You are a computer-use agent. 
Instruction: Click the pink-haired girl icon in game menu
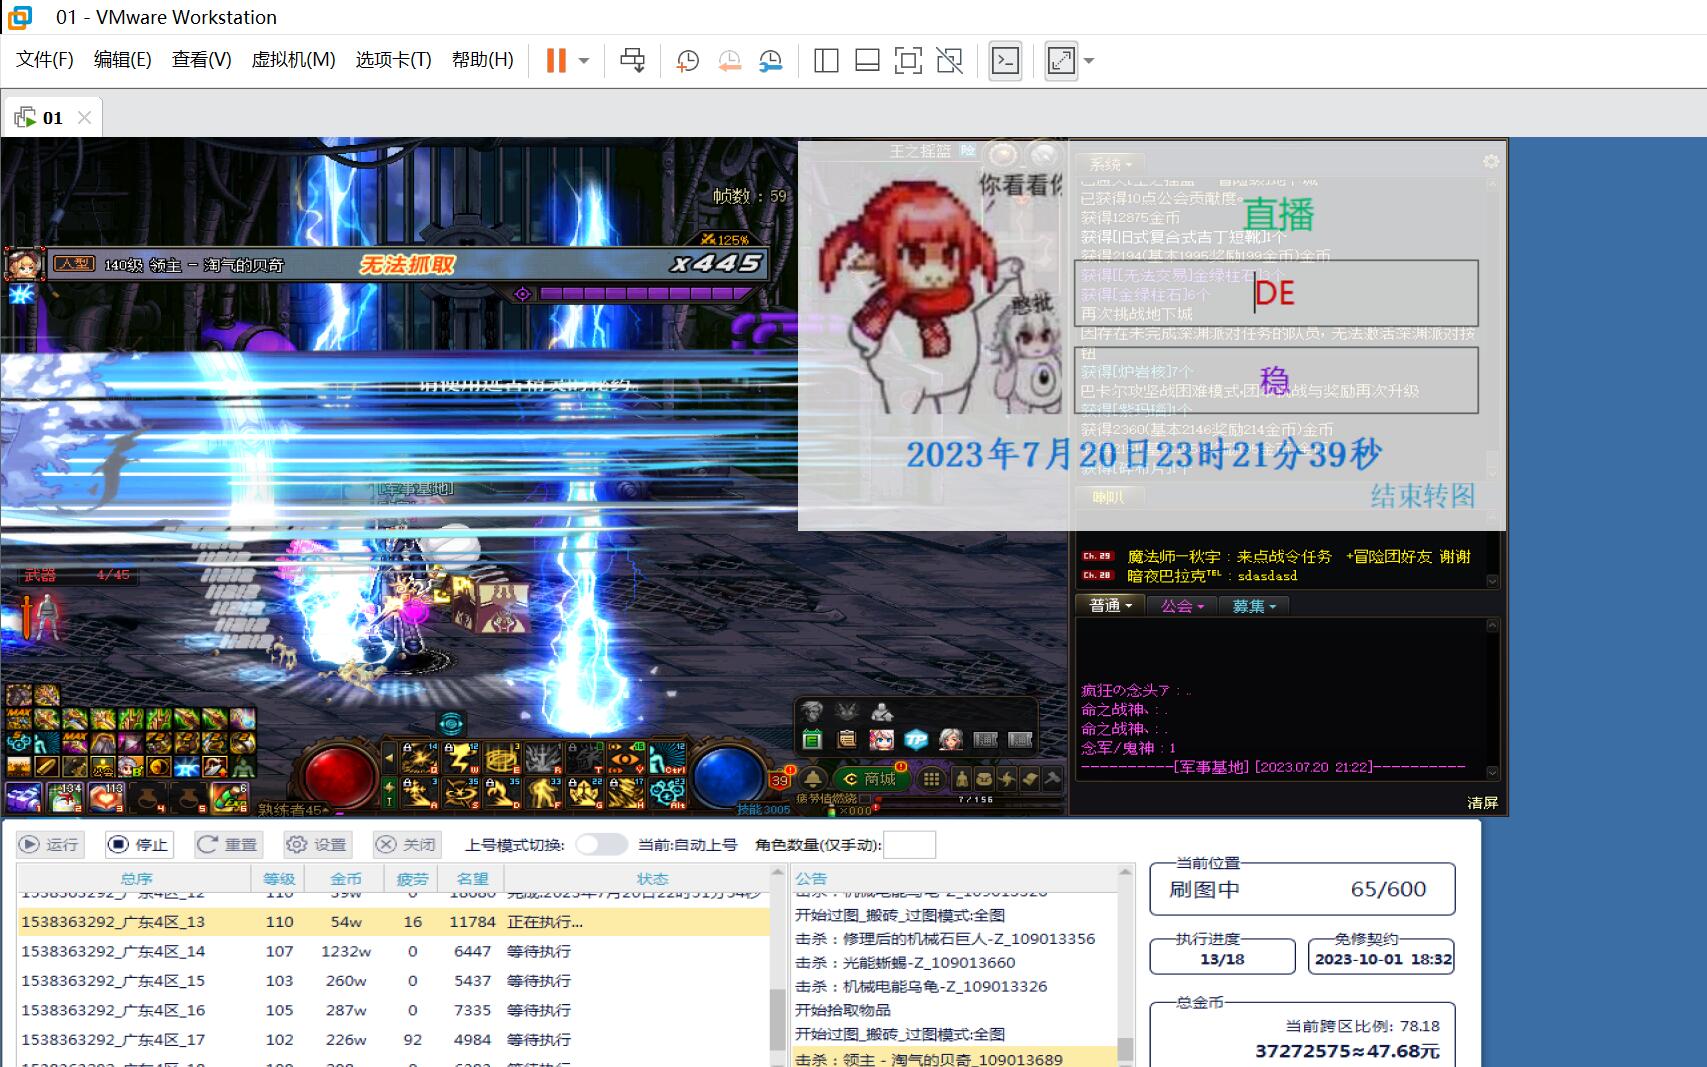click(881, 740)
